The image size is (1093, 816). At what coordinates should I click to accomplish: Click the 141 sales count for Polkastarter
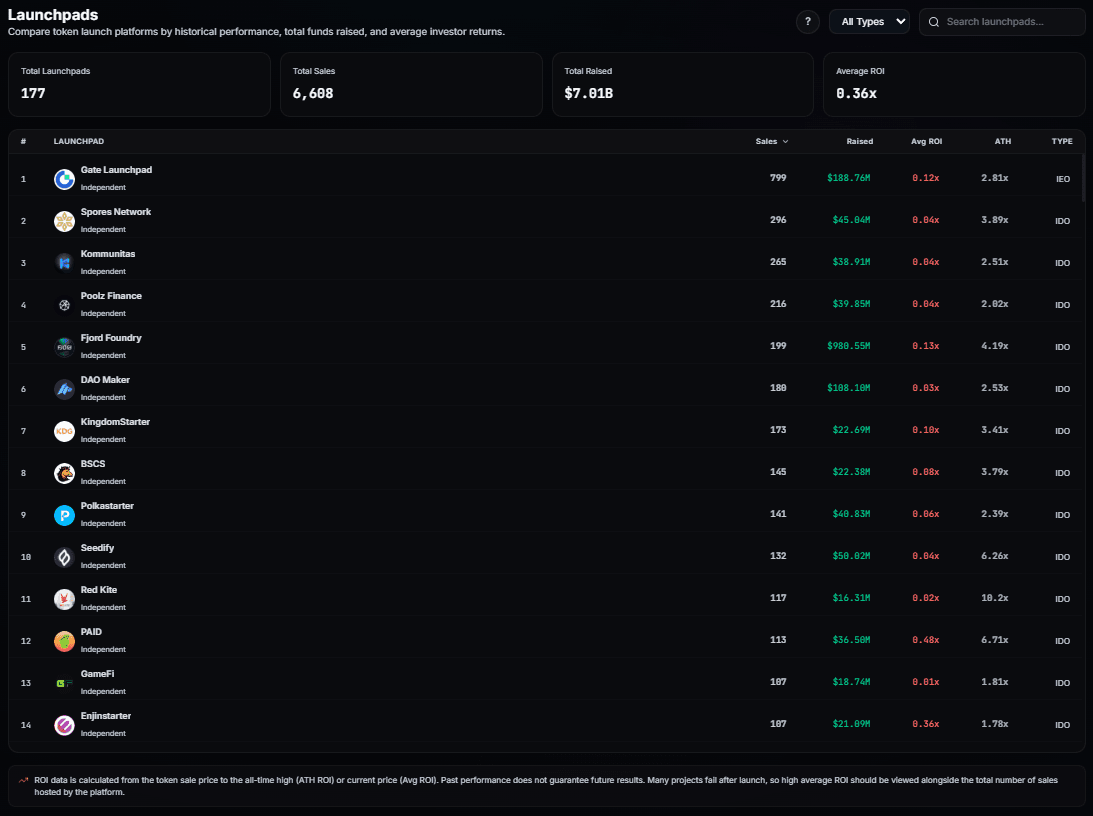(778, 514)
